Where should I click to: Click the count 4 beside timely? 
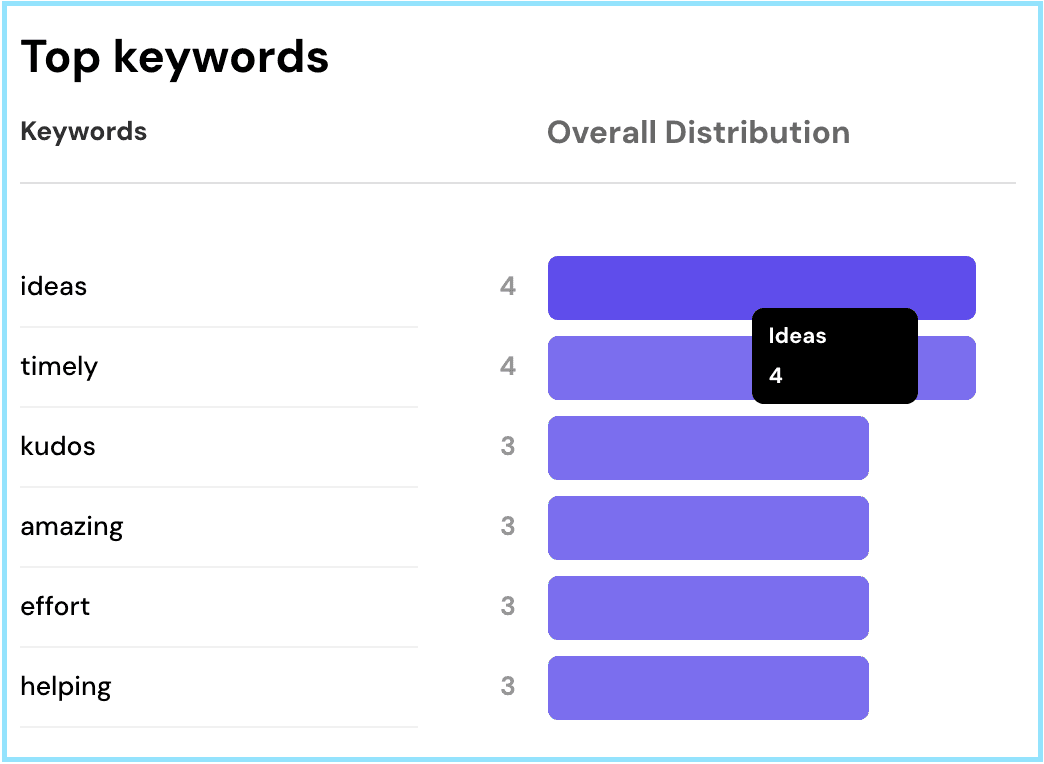(x=508, y=367)
